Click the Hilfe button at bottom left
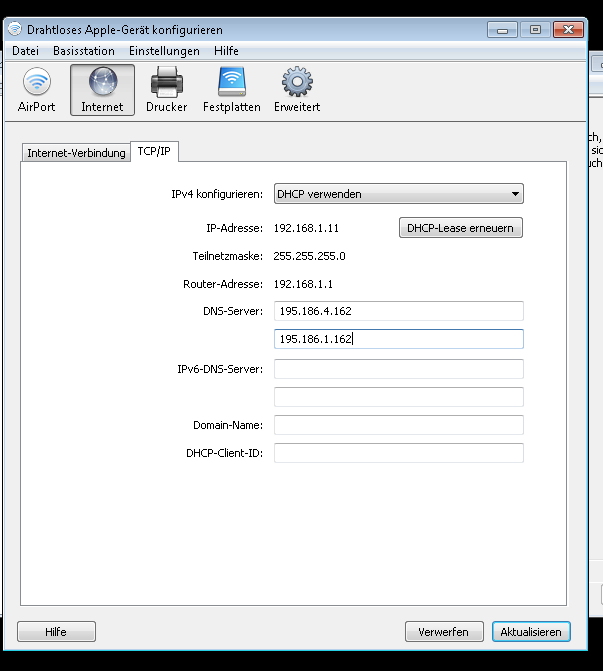The height and width of the screenshot is (671, 603). (56, 632)
